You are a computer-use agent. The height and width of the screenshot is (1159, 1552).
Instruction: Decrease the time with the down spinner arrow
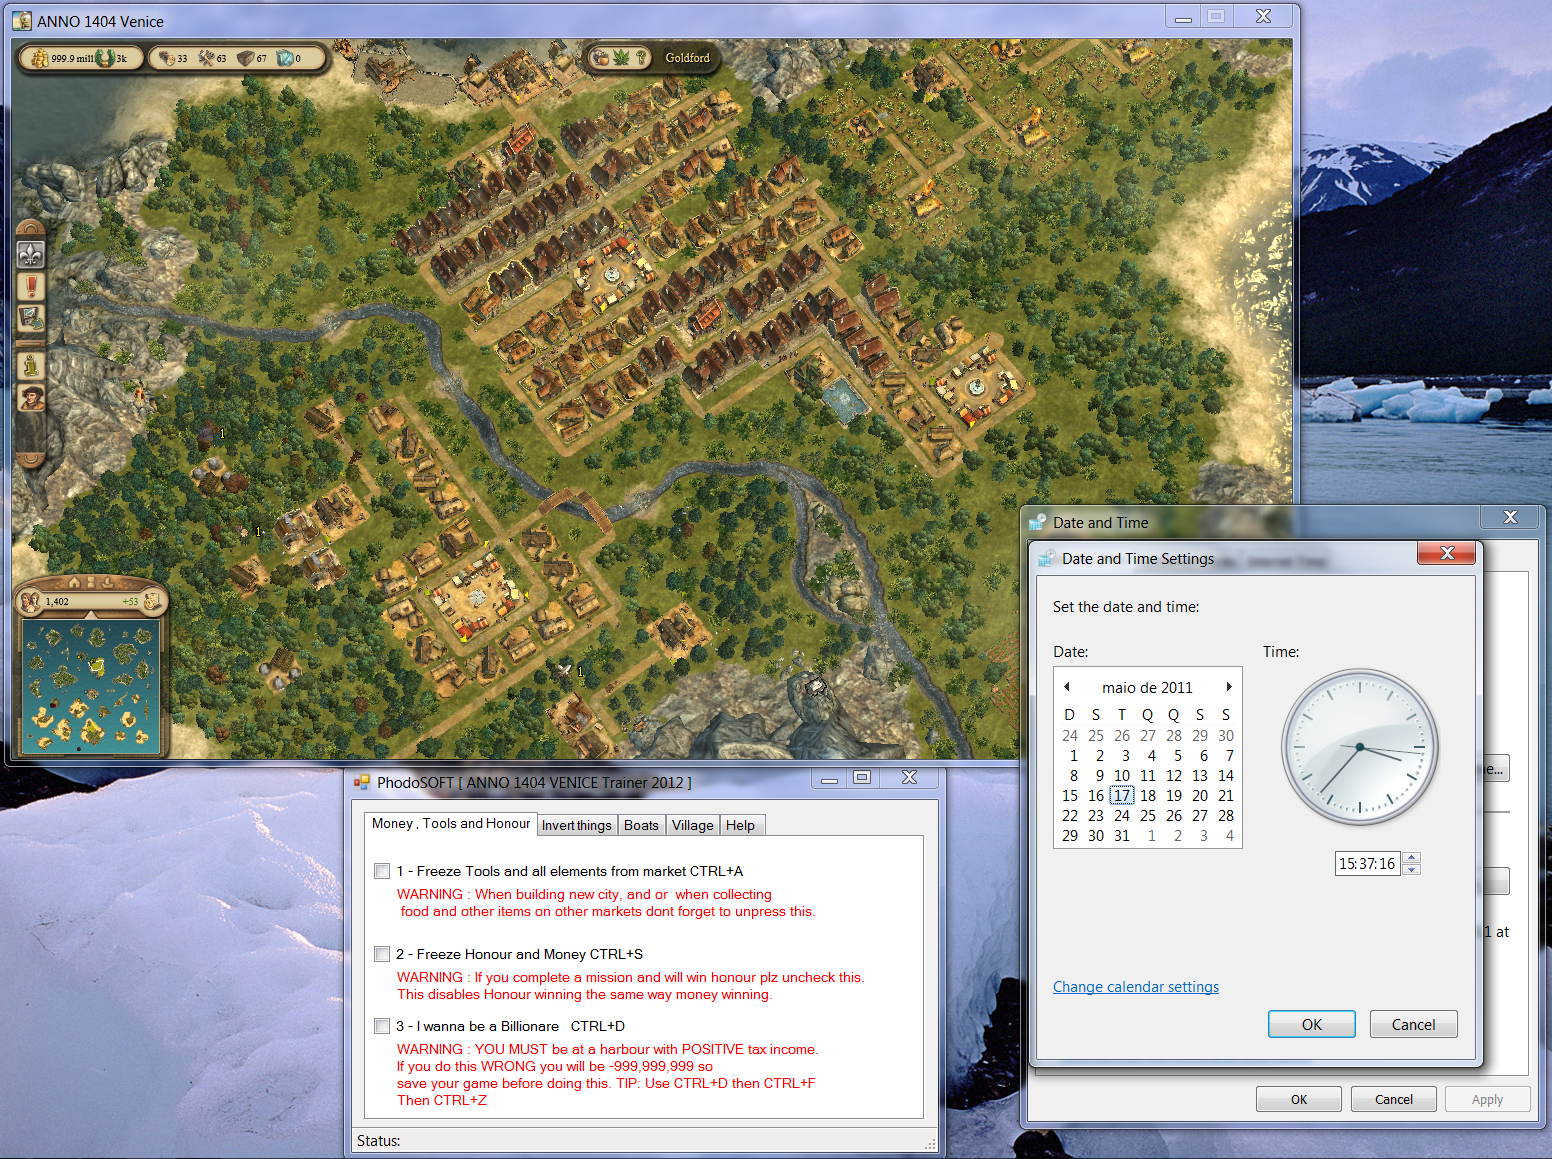pos(1412,870)
